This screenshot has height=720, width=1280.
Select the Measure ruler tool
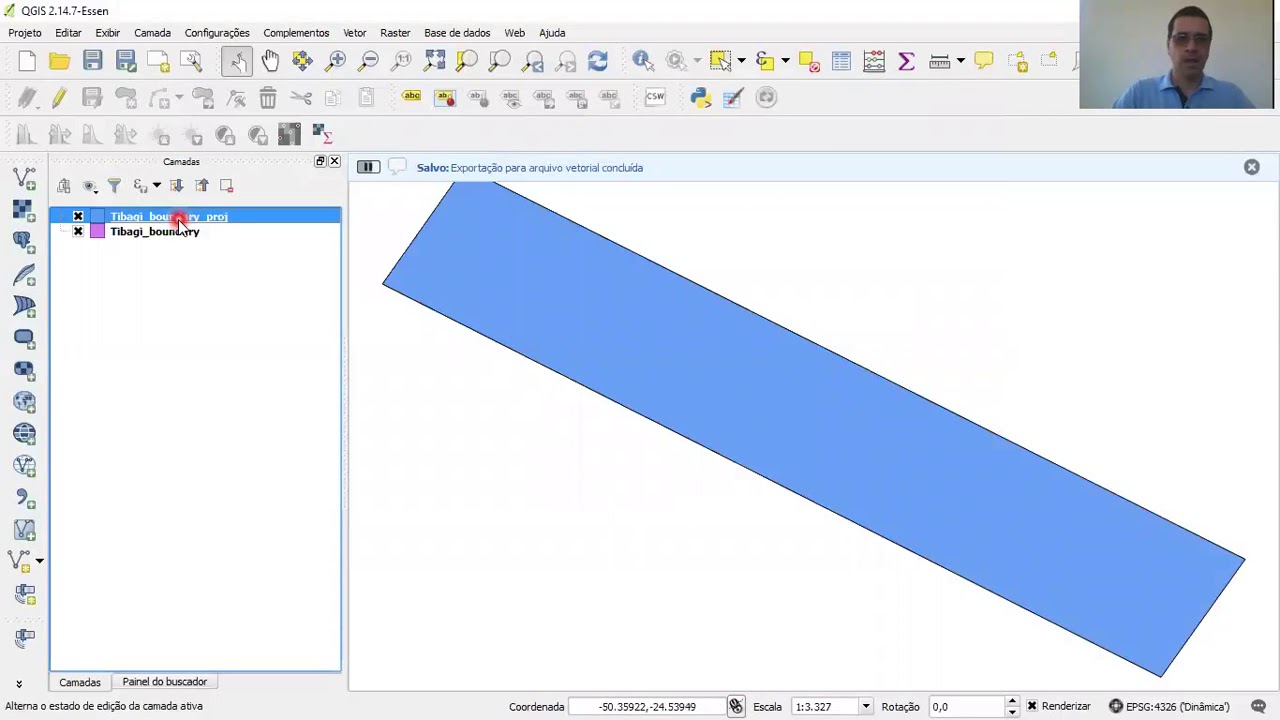[x=939, y=62]
